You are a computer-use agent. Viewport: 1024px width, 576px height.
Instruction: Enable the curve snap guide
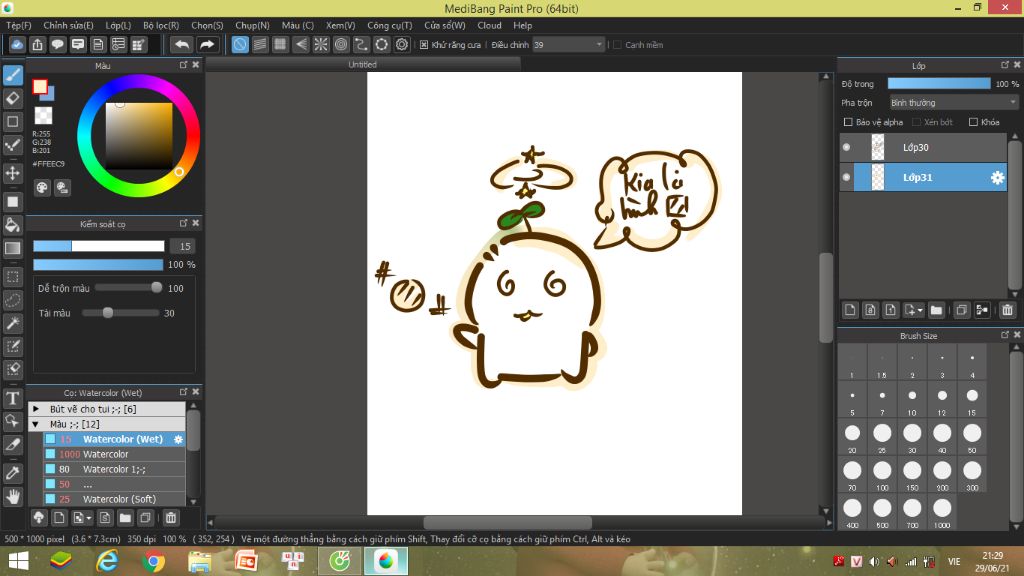coord(361,44)
